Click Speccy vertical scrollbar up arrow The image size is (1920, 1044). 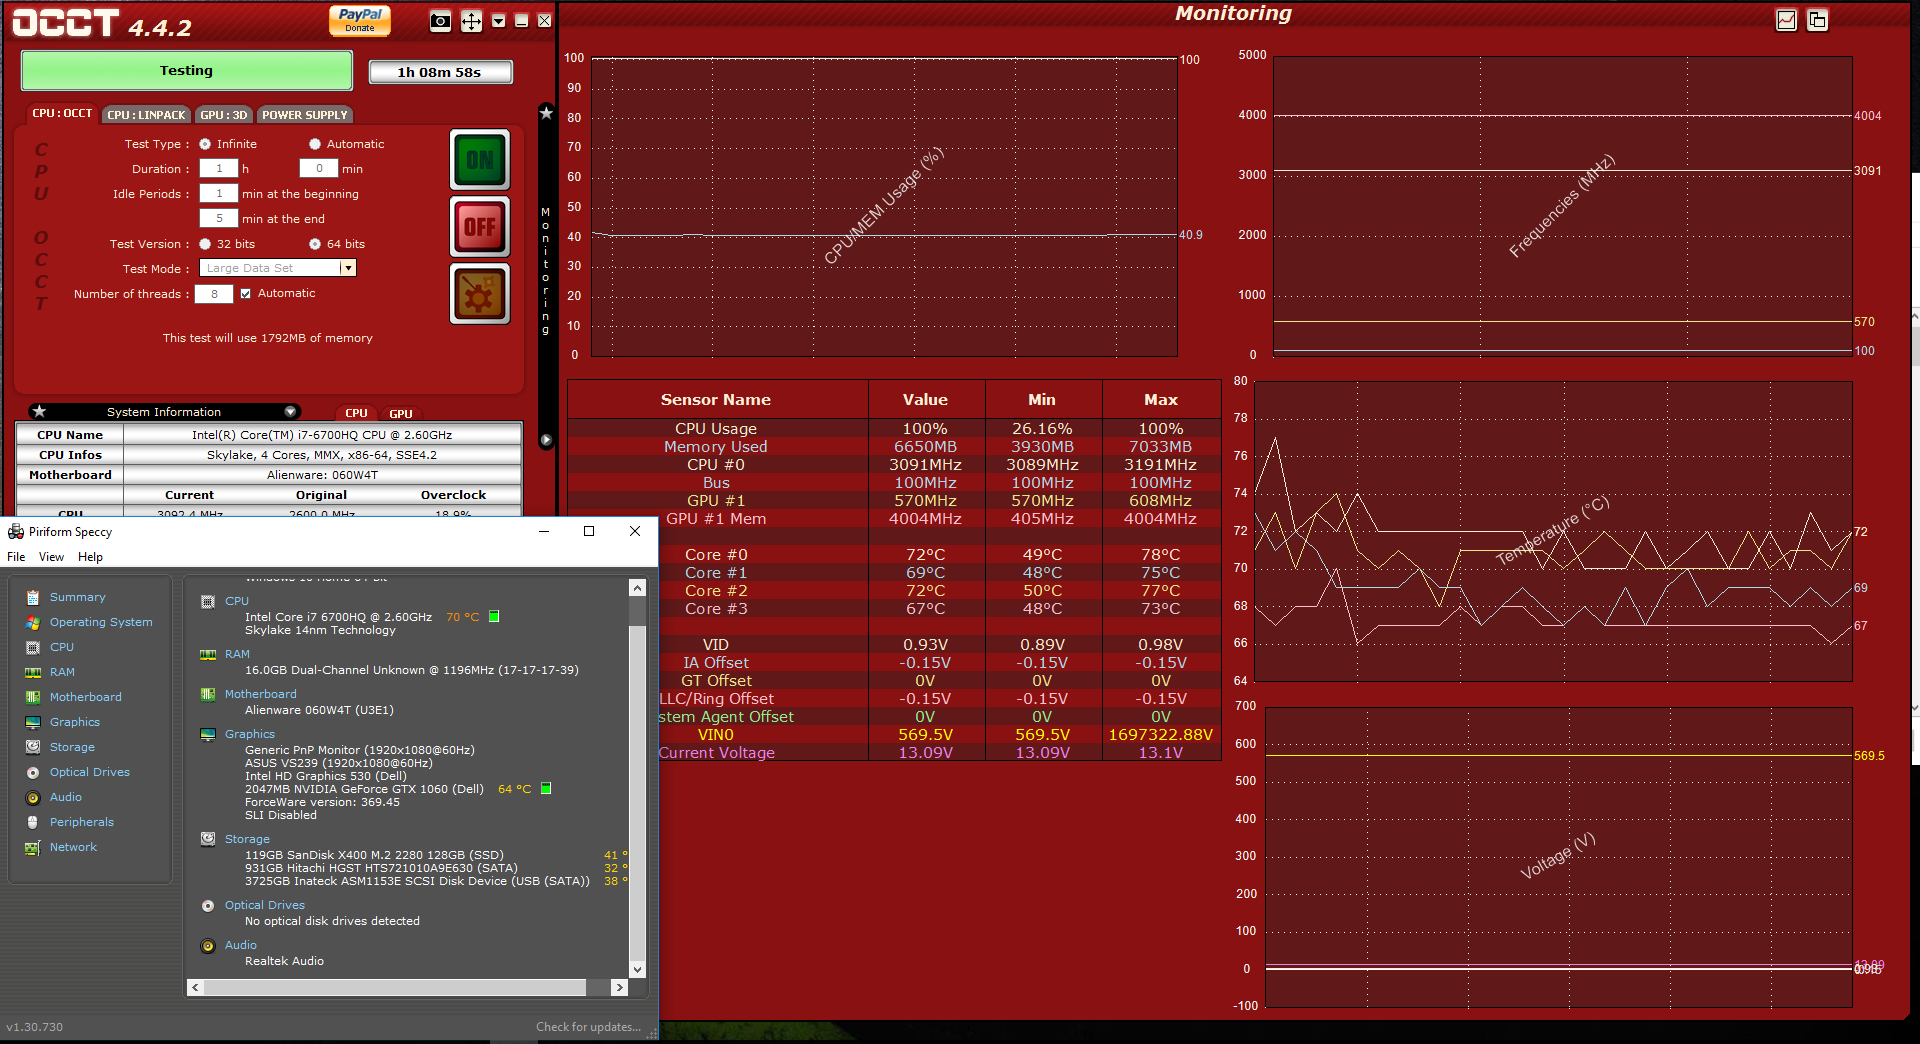637,588
